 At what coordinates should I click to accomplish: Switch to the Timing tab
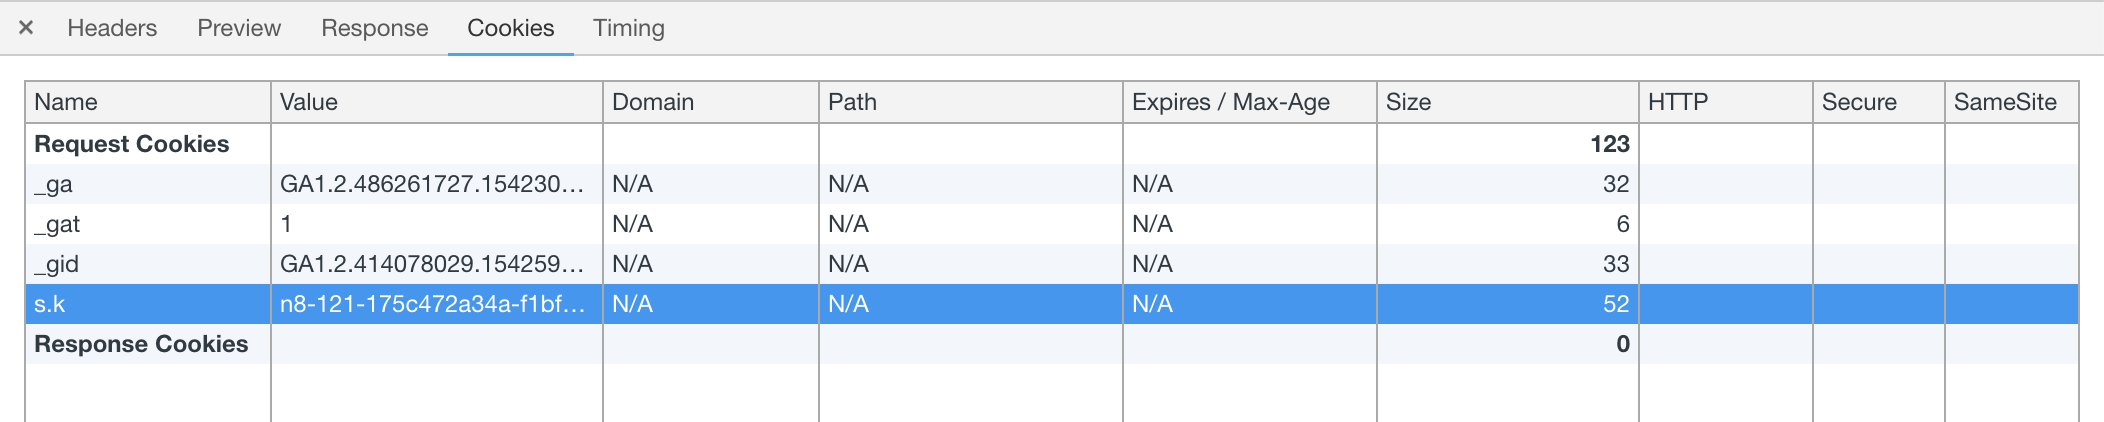click(629, 28)
